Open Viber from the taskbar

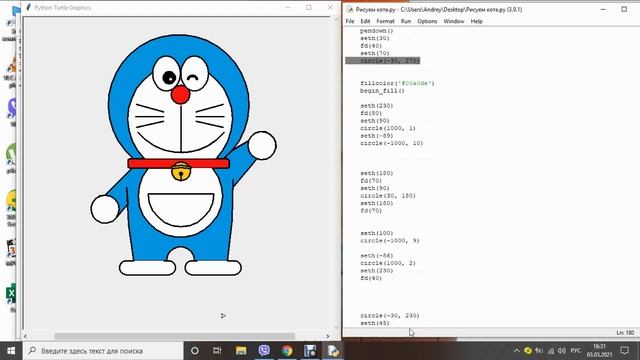coord(264,350)
